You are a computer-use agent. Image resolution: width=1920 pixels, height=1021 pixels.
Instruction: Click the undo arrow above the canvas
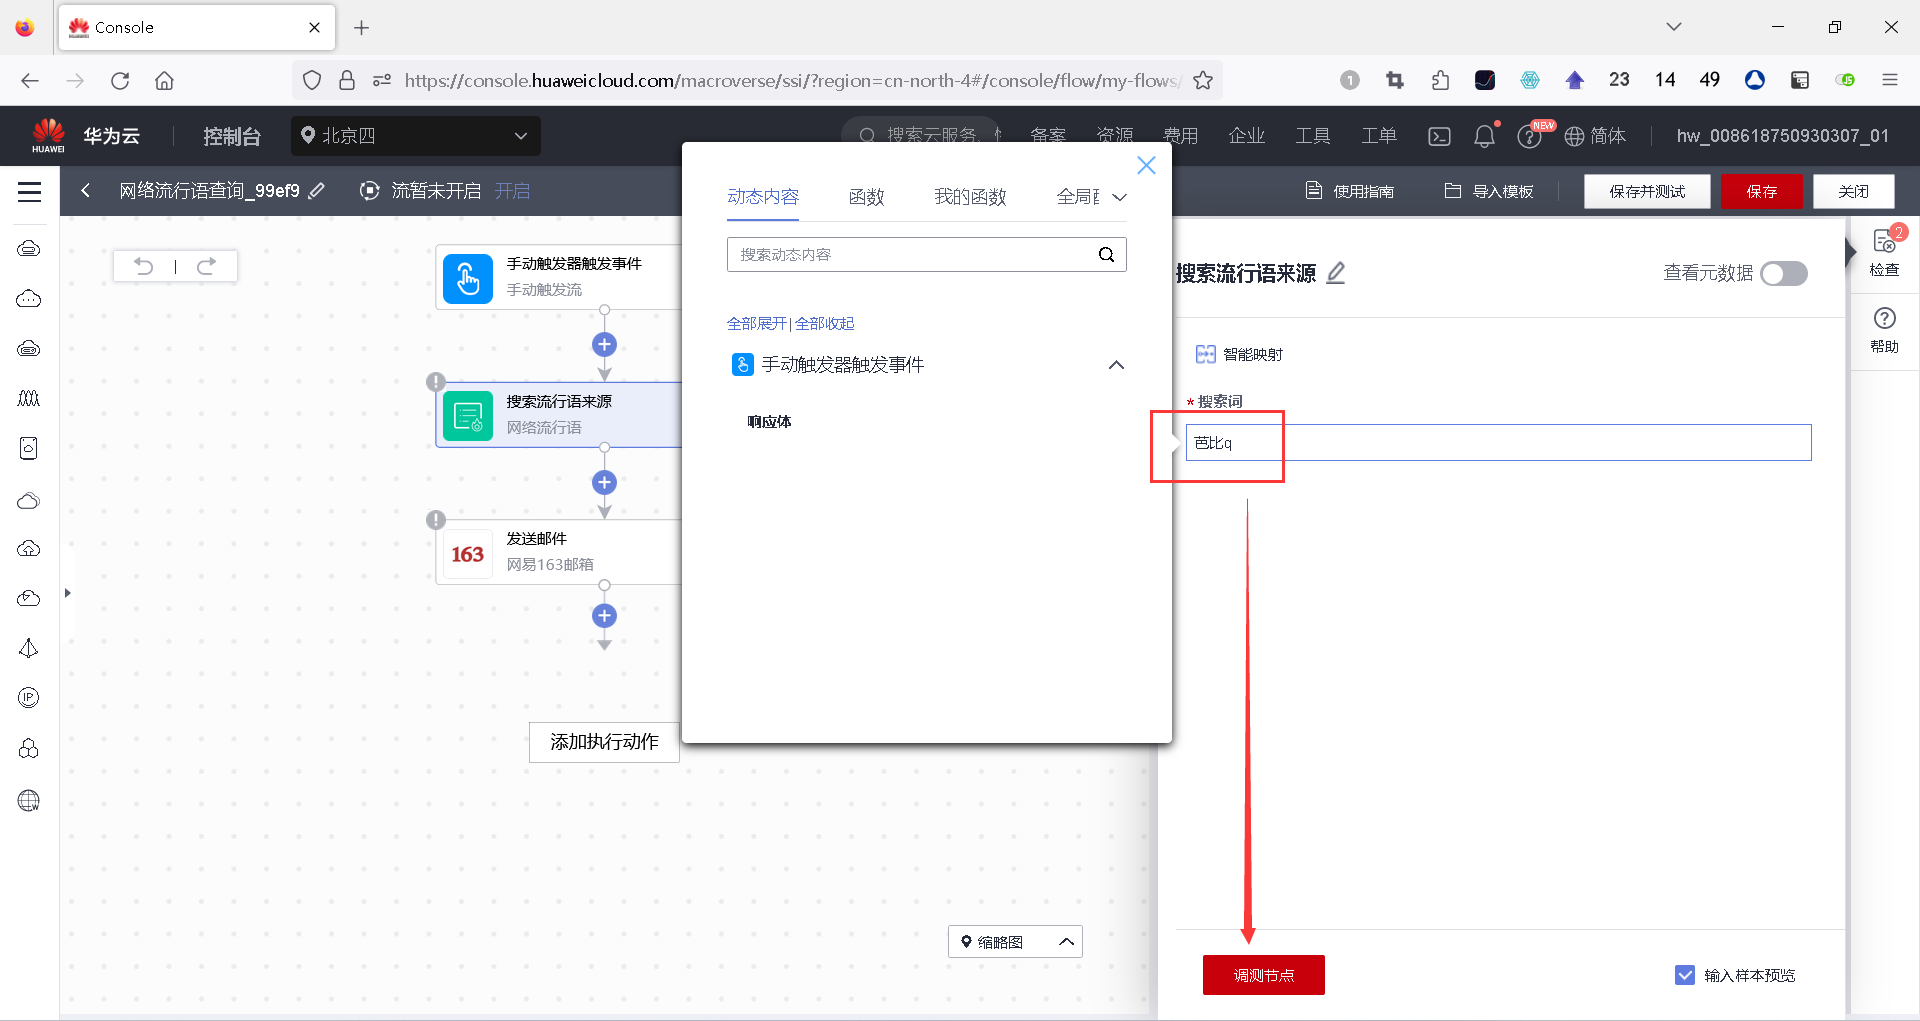coord(144,266)
